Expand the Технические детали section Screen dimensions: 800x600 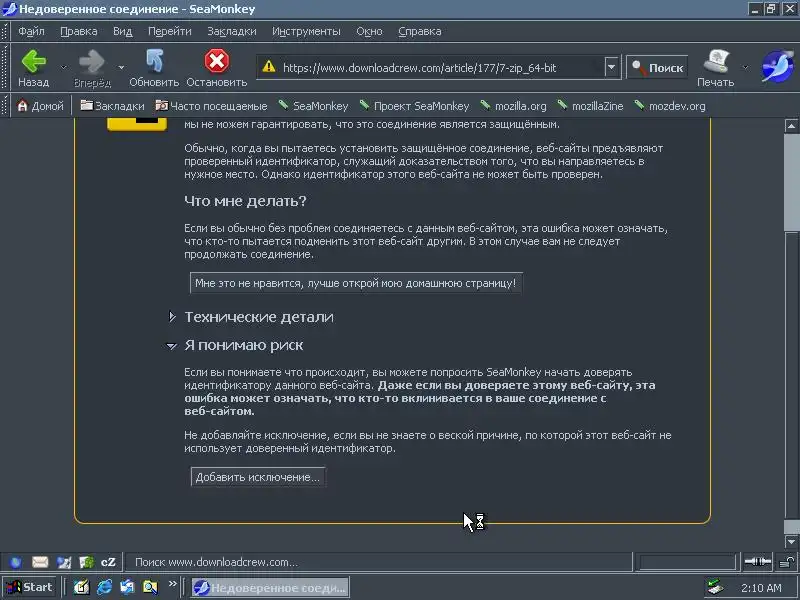tap(172, 317)
